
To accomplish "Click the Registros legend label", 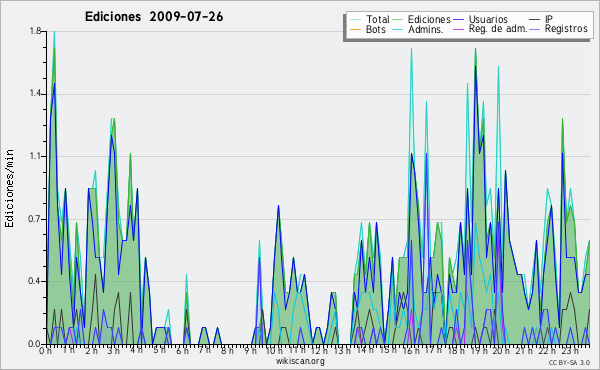I will 566,29.
